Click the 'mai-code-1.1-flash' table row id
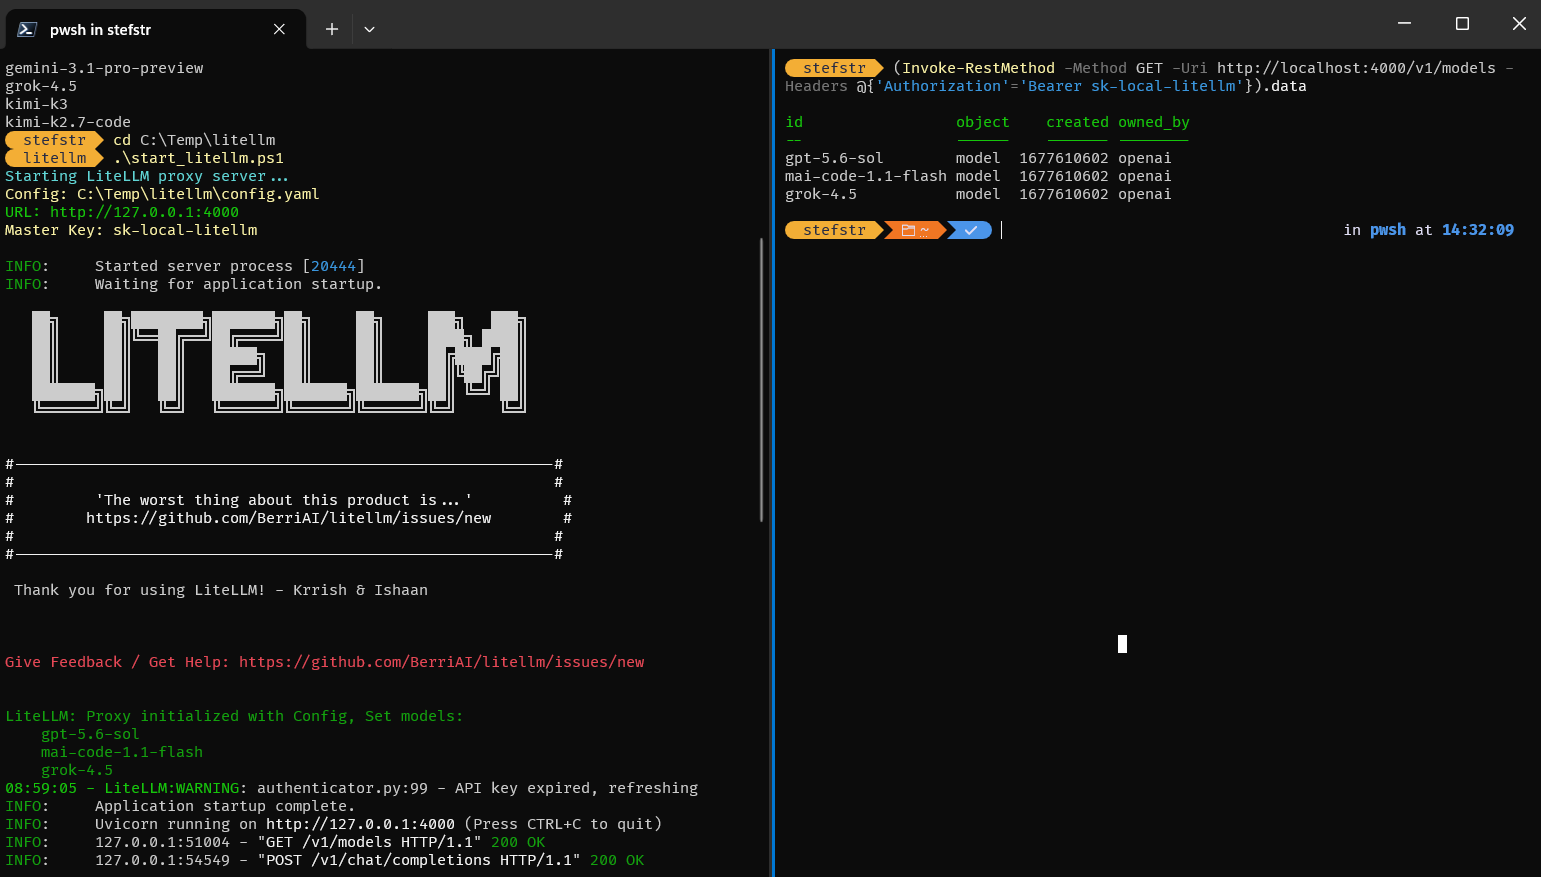This screenshot has width=1541, height=877. 866,176
